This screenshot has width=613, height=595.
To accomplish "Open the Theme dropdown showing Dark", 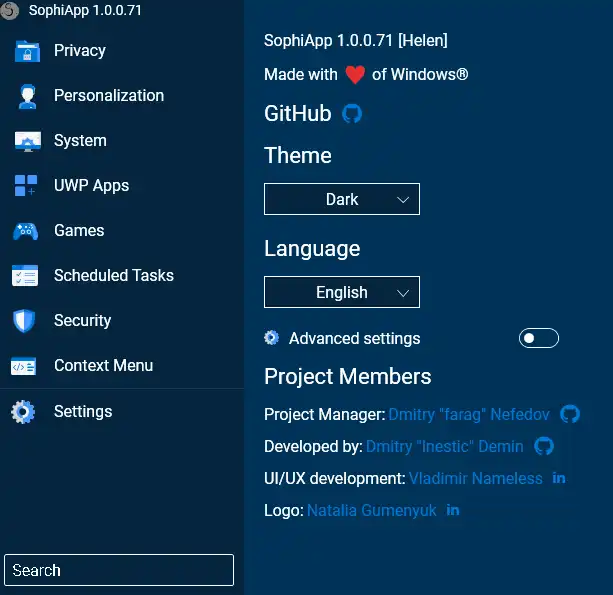I will (x=342, y=200).
